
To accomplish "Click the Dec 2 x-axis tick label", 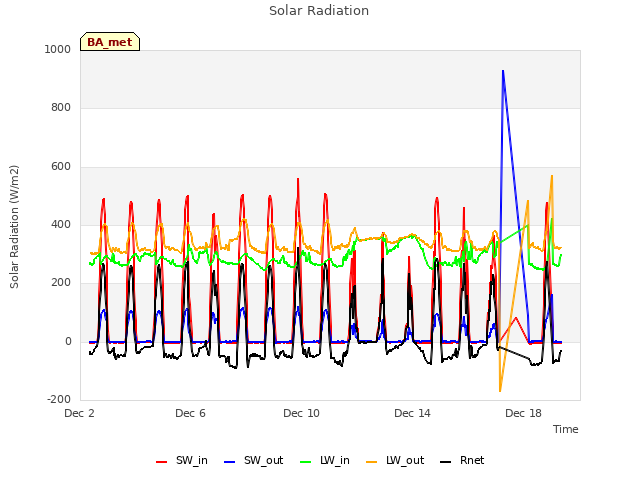I will [79, 413].
